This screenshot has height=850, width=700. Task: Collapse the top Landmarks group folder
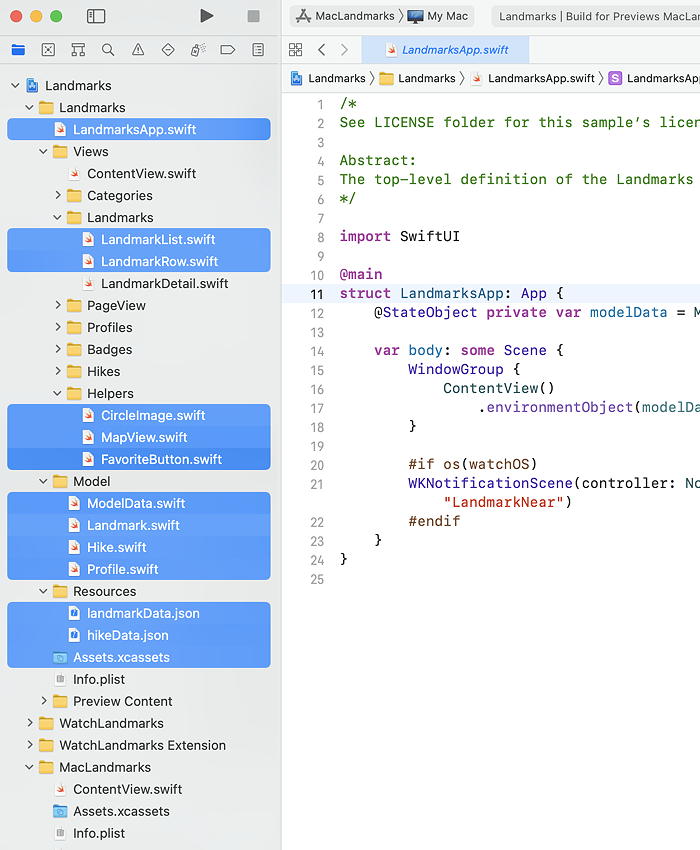tap(29, 107)
